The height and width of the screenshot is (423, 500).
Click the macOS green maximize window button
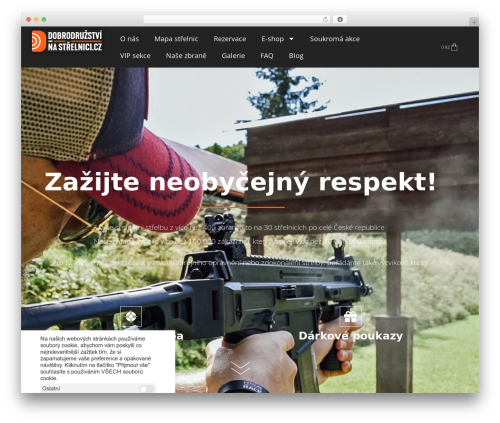(x=44, y=20)
